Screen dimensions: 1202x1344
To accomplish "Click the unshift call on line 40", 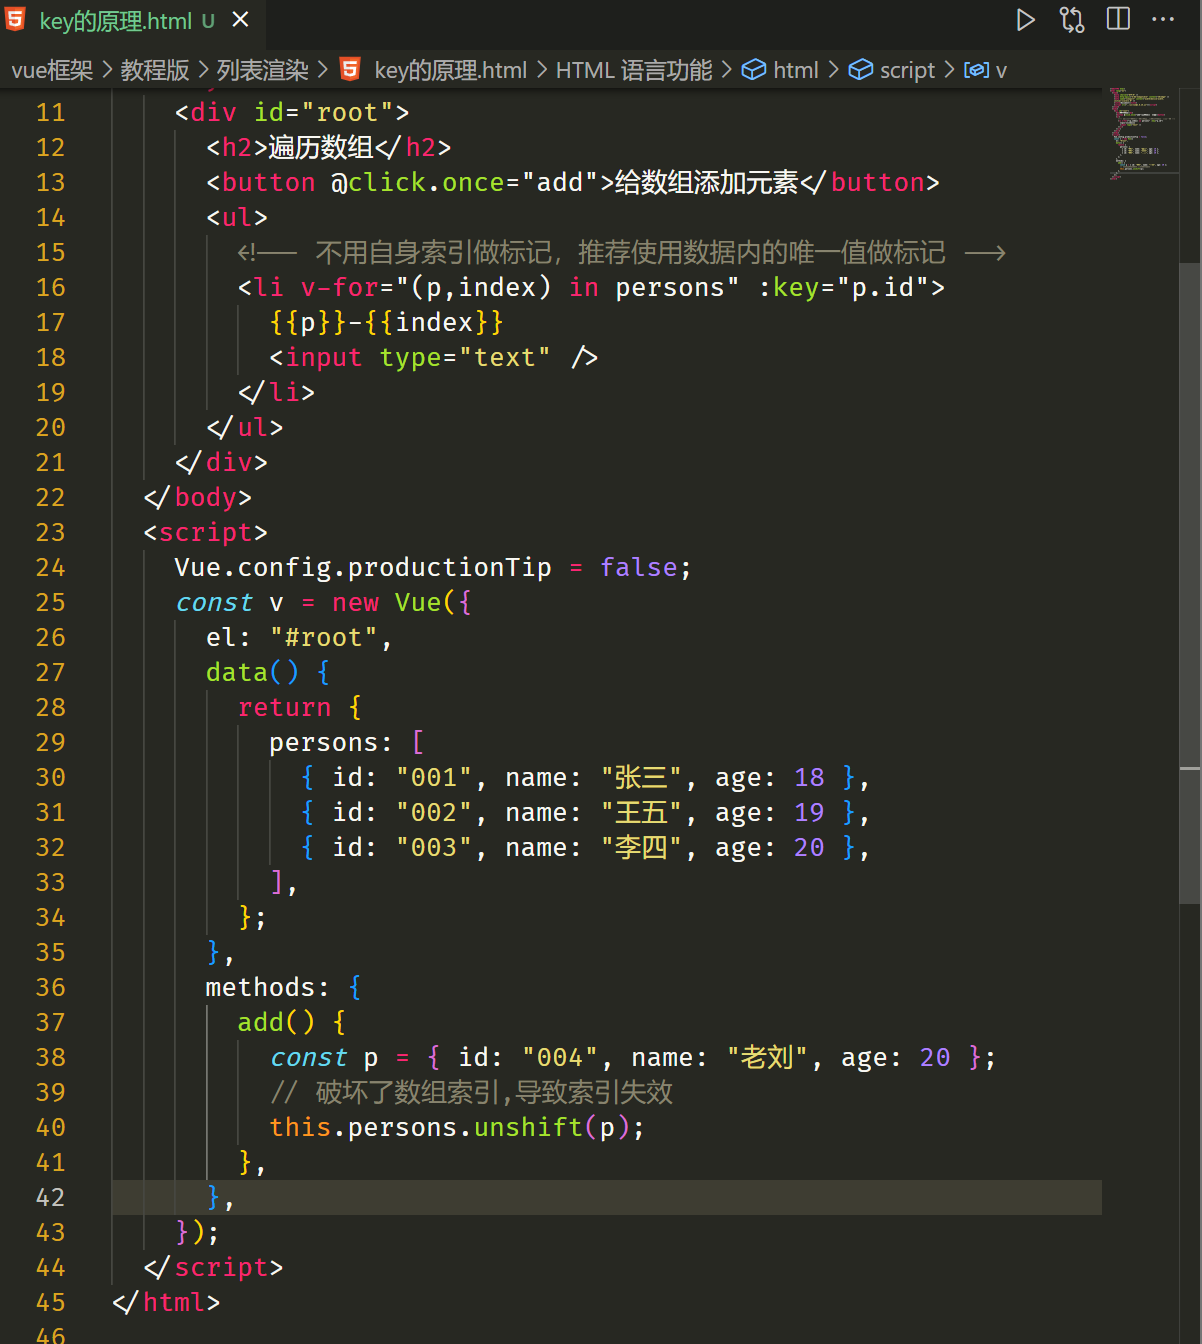I will pos(528,1127).
